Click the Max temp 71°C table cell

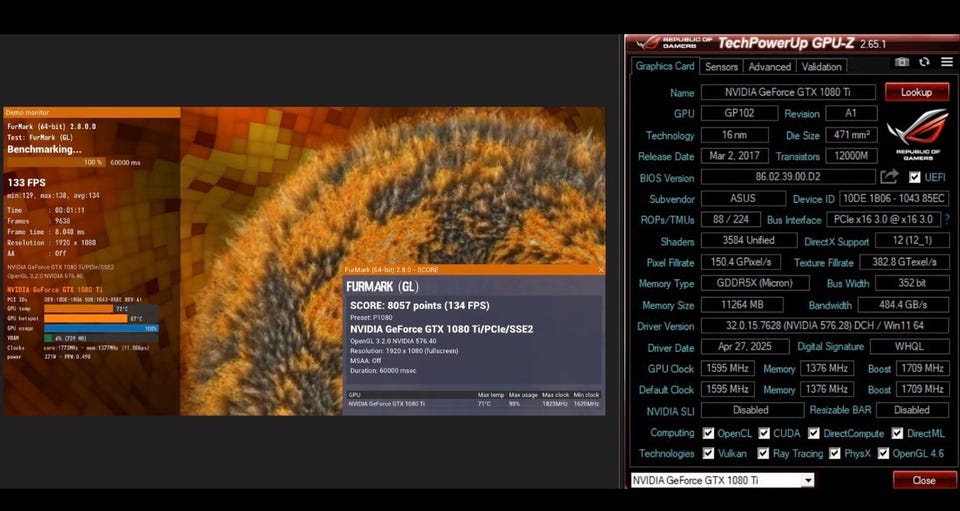(x=484, y=404)
